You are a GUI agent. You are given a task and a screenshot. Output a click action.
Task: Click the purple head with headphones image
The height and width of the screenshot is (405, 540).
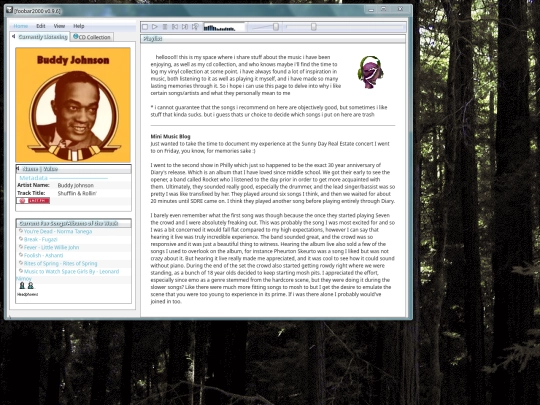tap(371, 72)
